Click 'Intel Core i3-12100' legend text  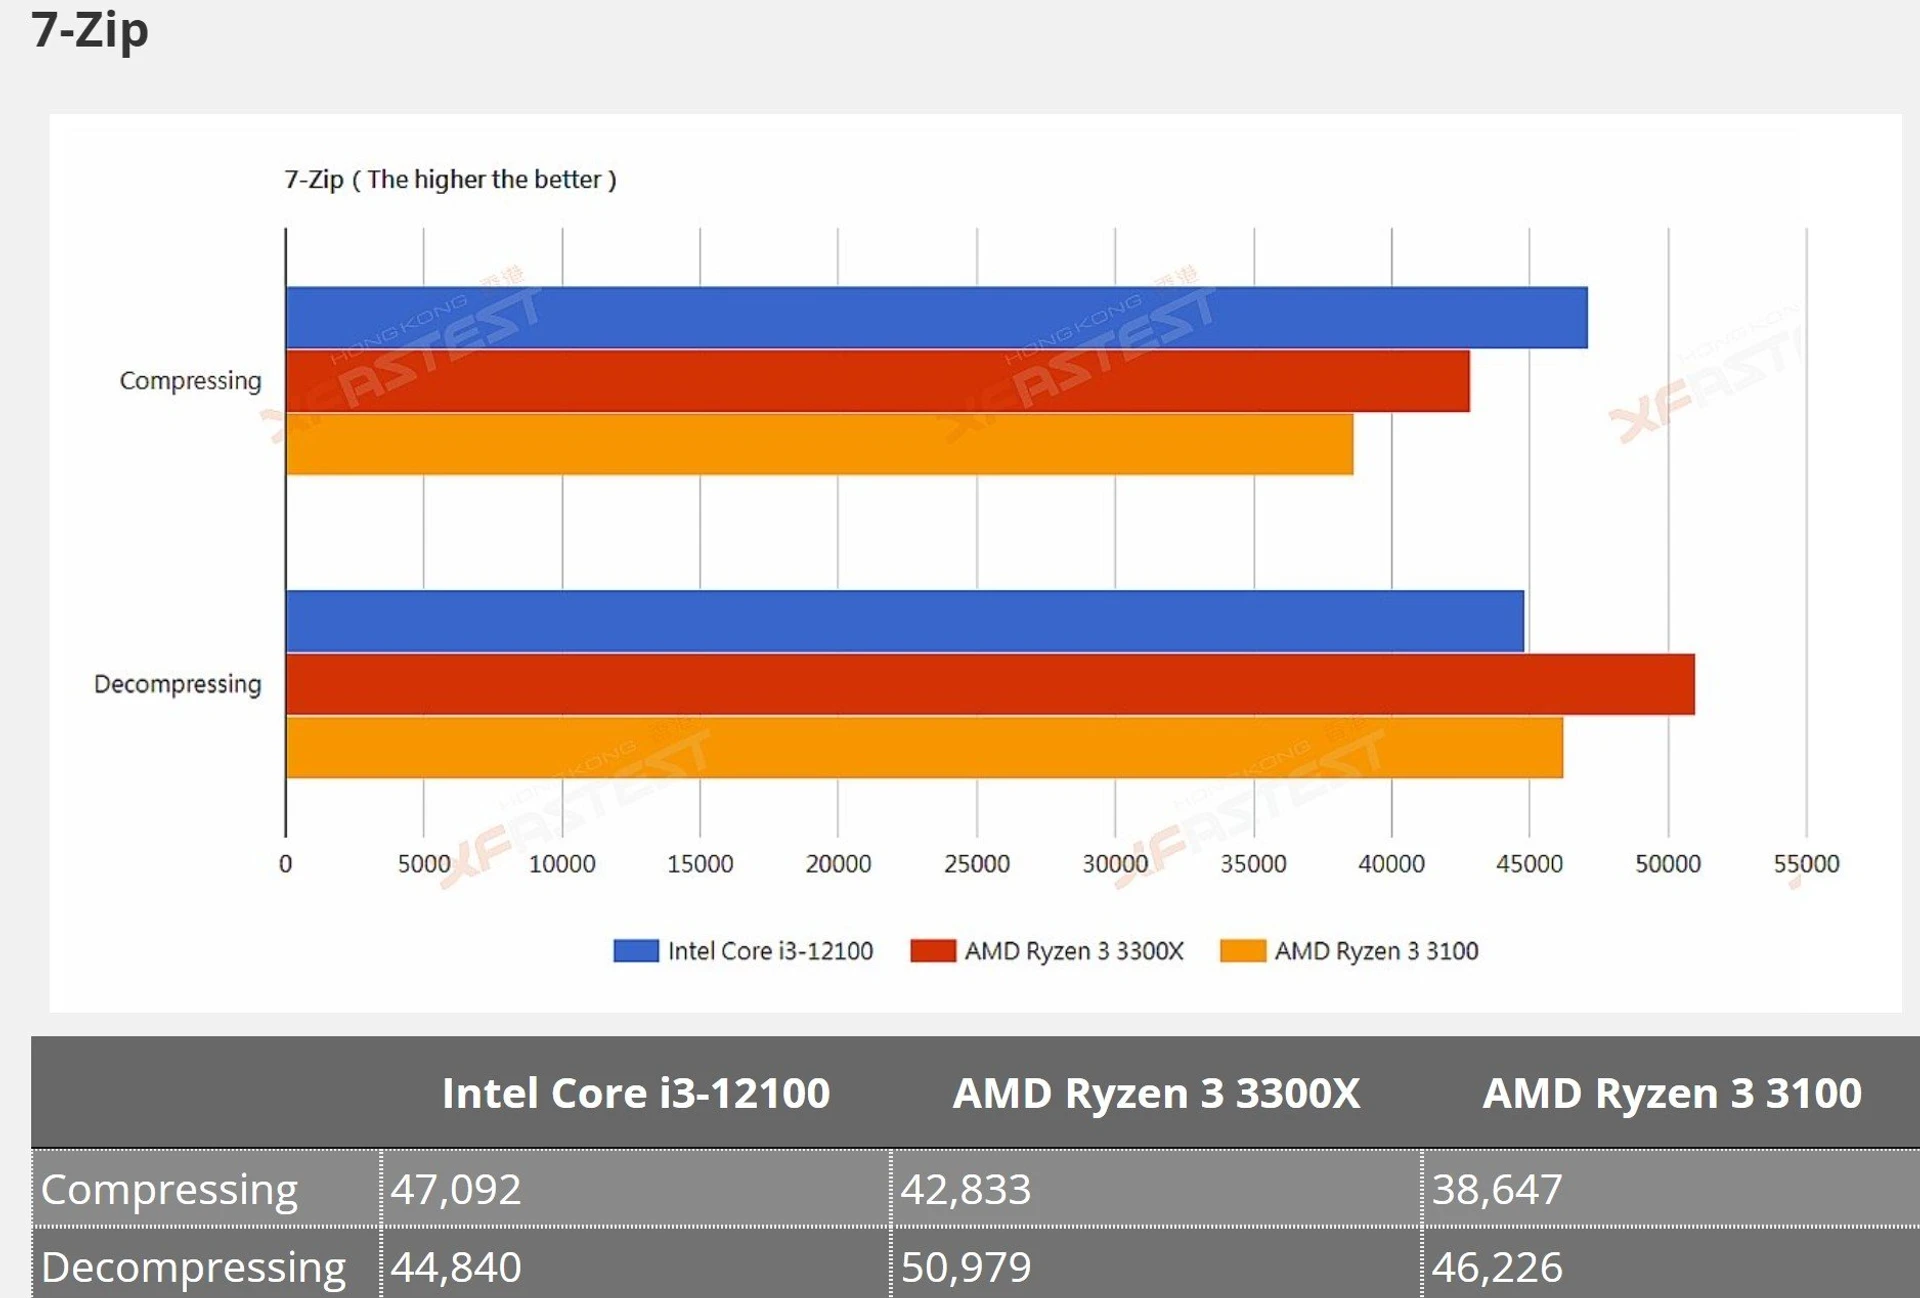pos(770,951)
